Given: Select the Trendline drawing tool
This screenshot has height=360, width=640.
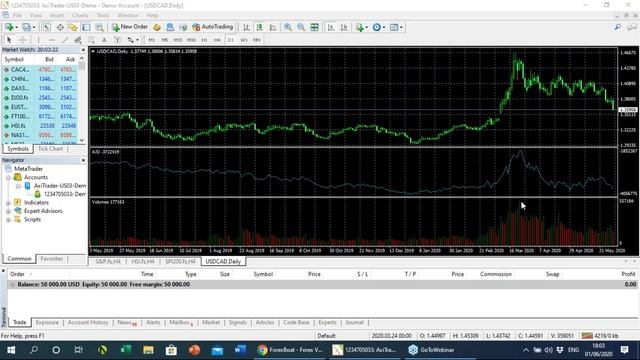Looking at the screenshot, I should click(x=64, y=40).
